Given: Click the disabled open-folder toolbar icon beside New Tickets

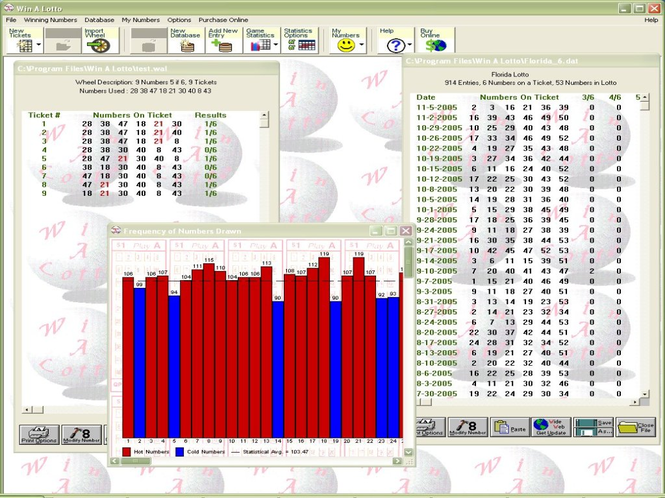Looking at the screenshot, I should pos(63,41).
